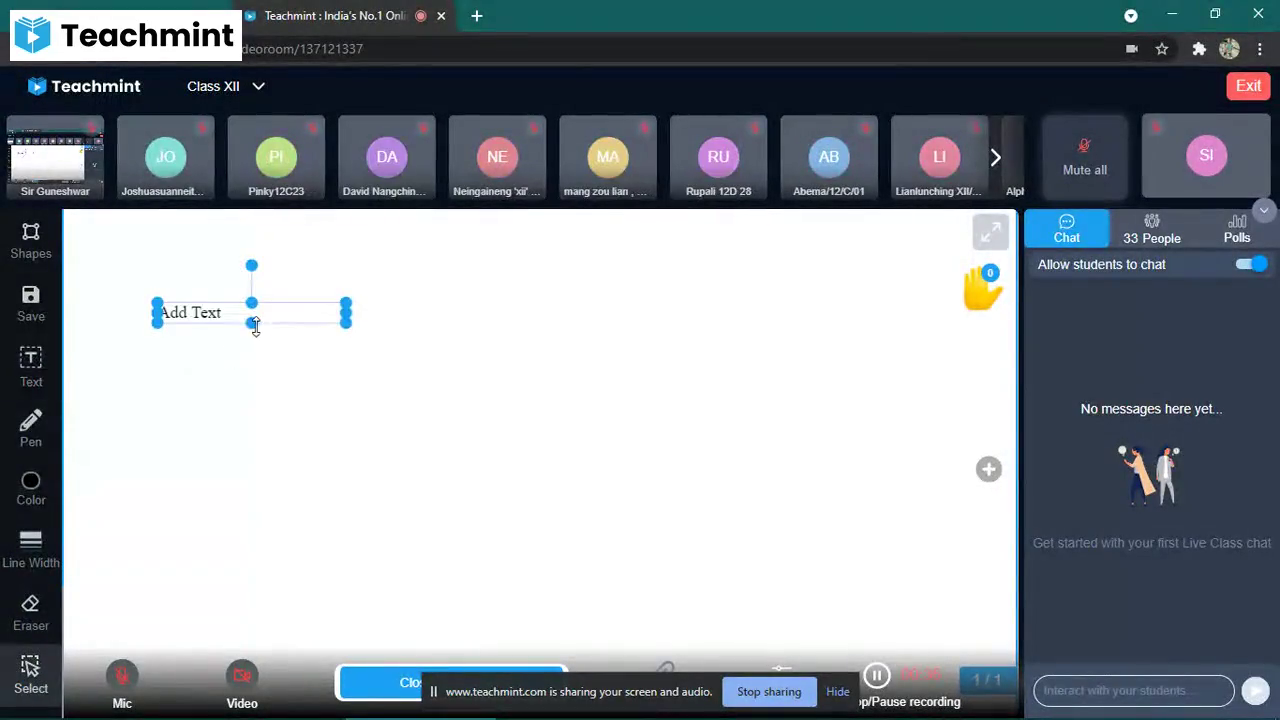The width and height of the screenshot is (1280, 720).
Task: Click the Save whiteboard icon
Action: 31,303
